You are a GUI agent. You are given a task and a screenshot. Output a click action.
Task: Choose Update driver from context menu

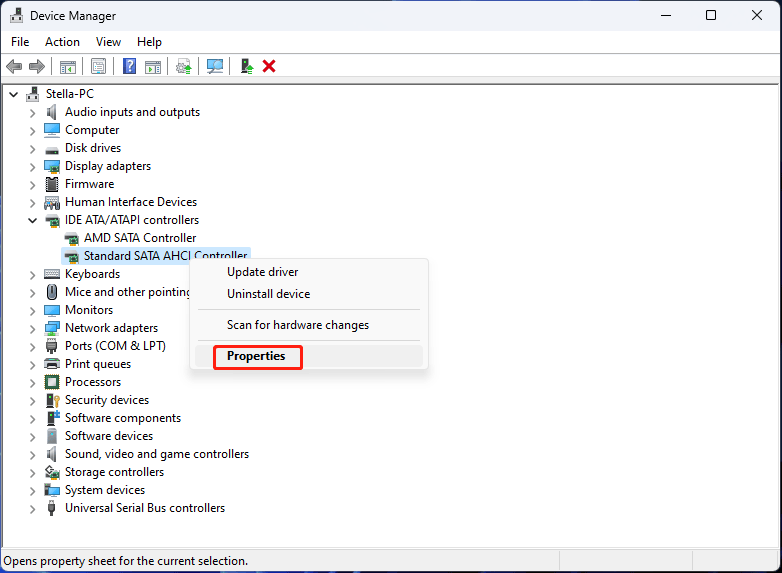[309, 272]
